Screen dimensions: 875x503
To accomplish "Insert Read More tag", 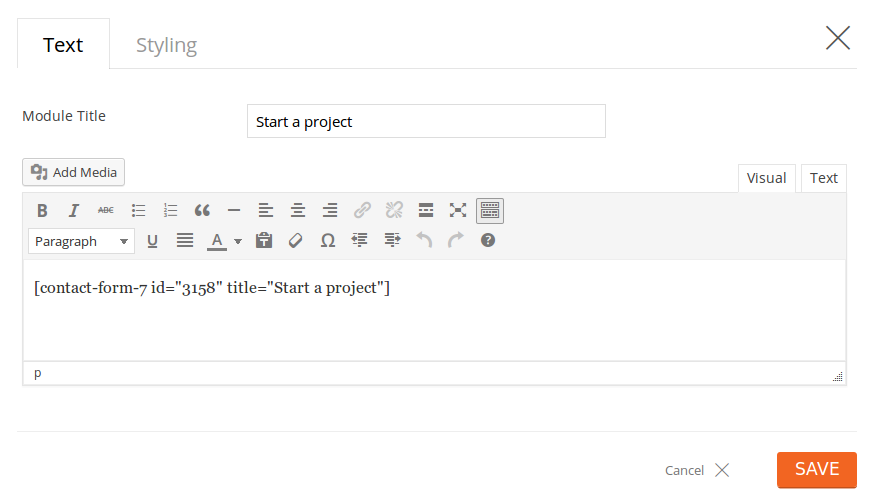I will [x=426, y=210].
